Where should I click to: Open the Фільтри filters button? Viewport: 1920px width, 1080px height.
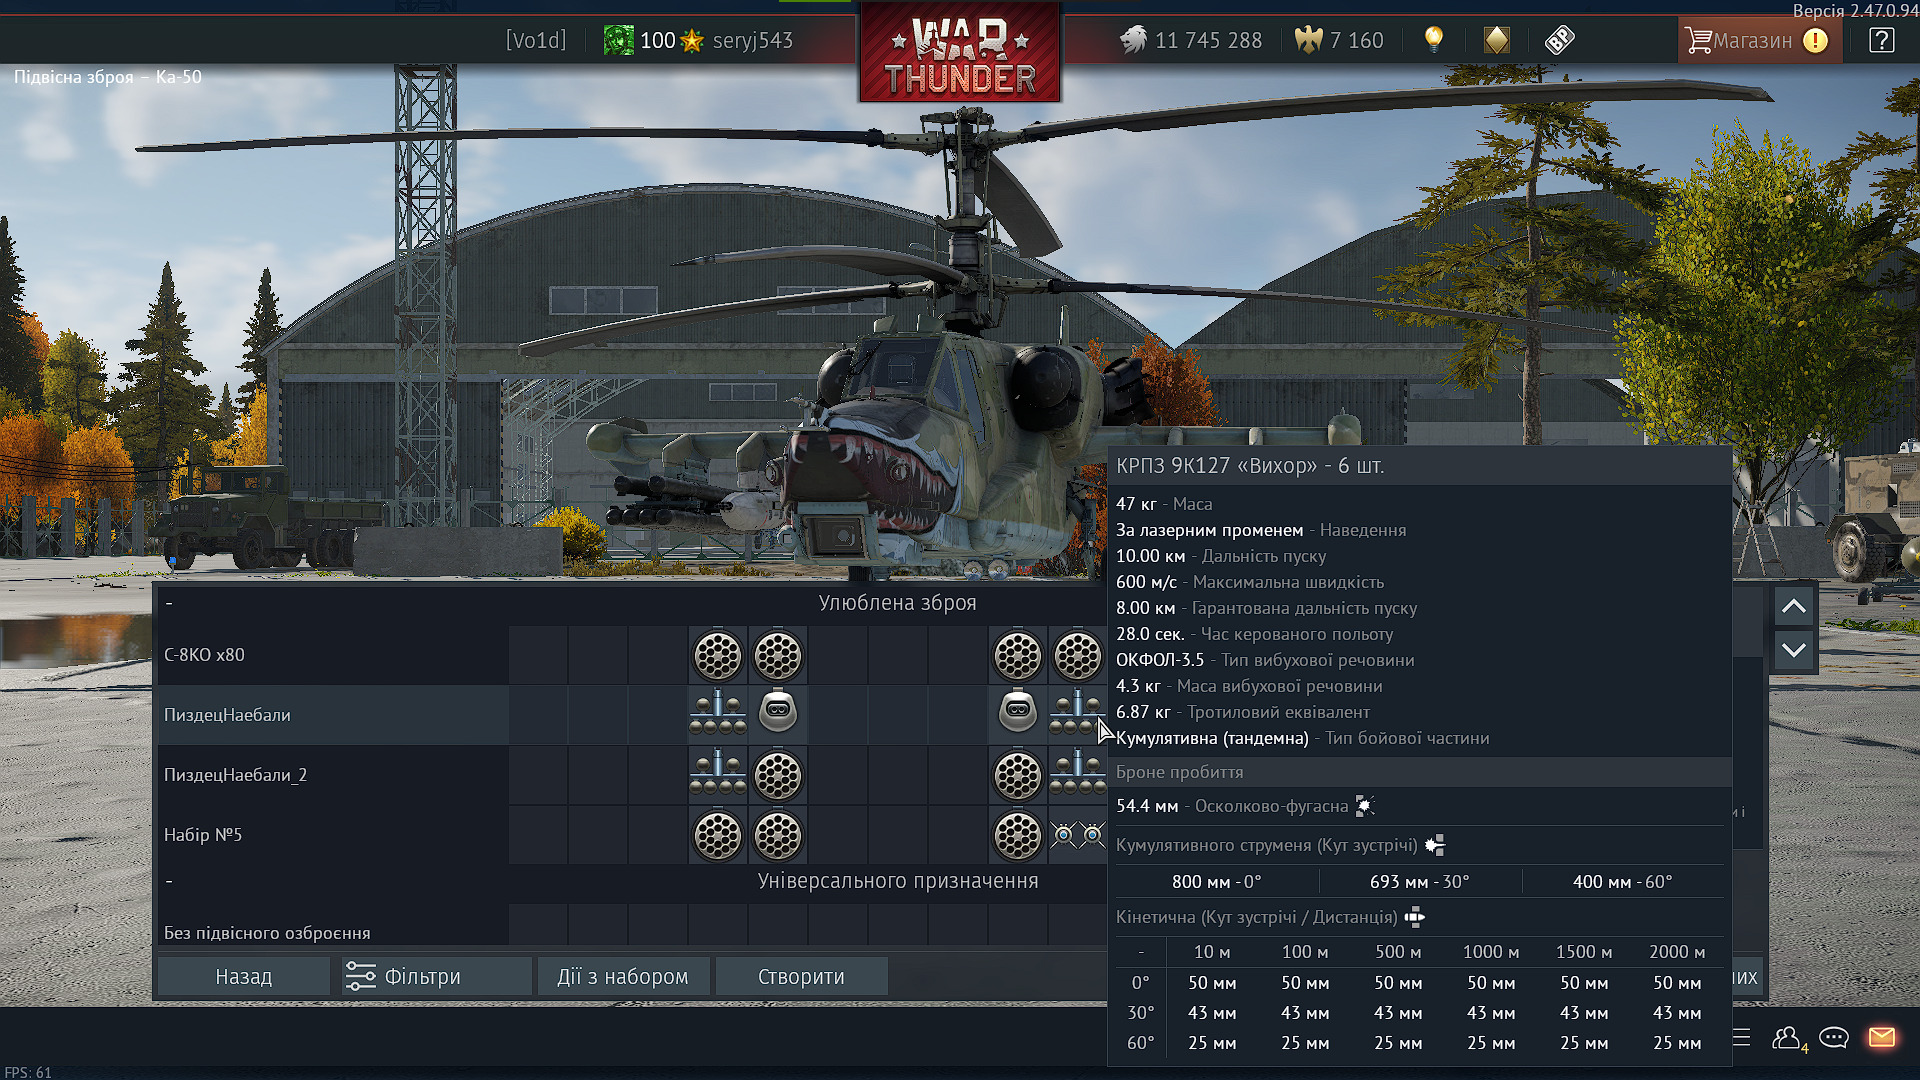(x=436, y=976)
